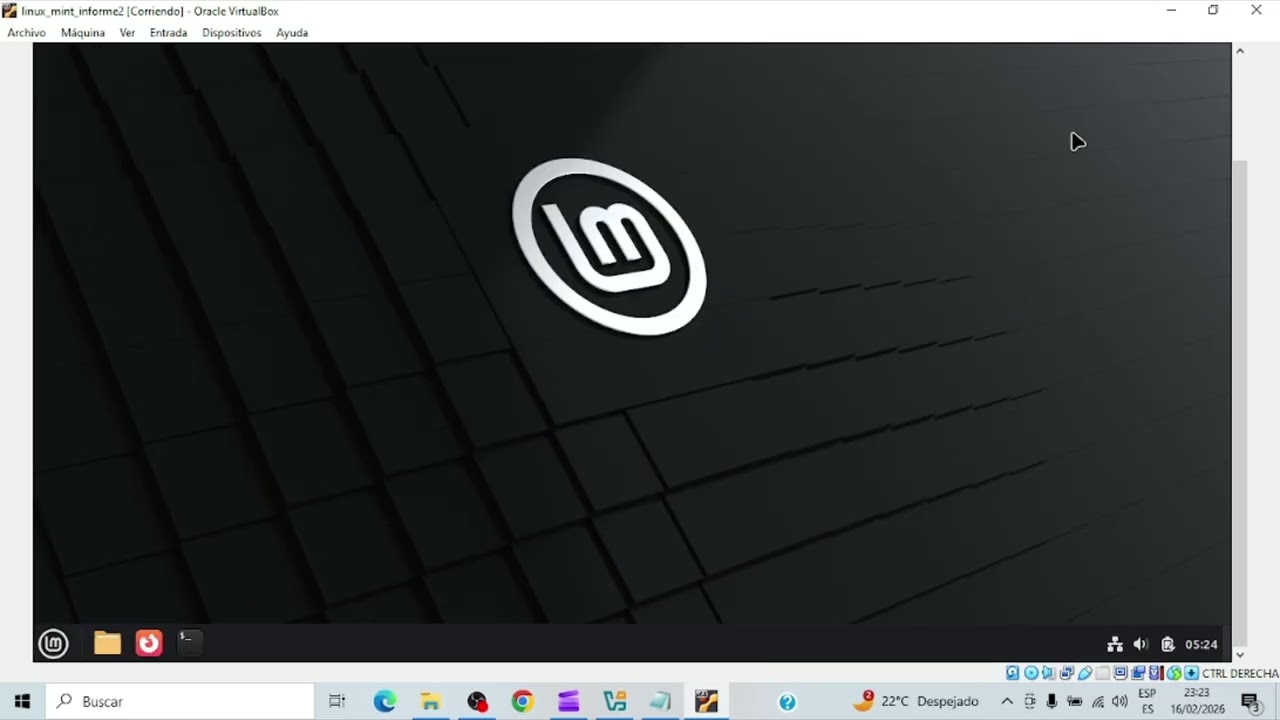Open Windows Task View
Screen dimensions: 1280x720
click(337, 702)
